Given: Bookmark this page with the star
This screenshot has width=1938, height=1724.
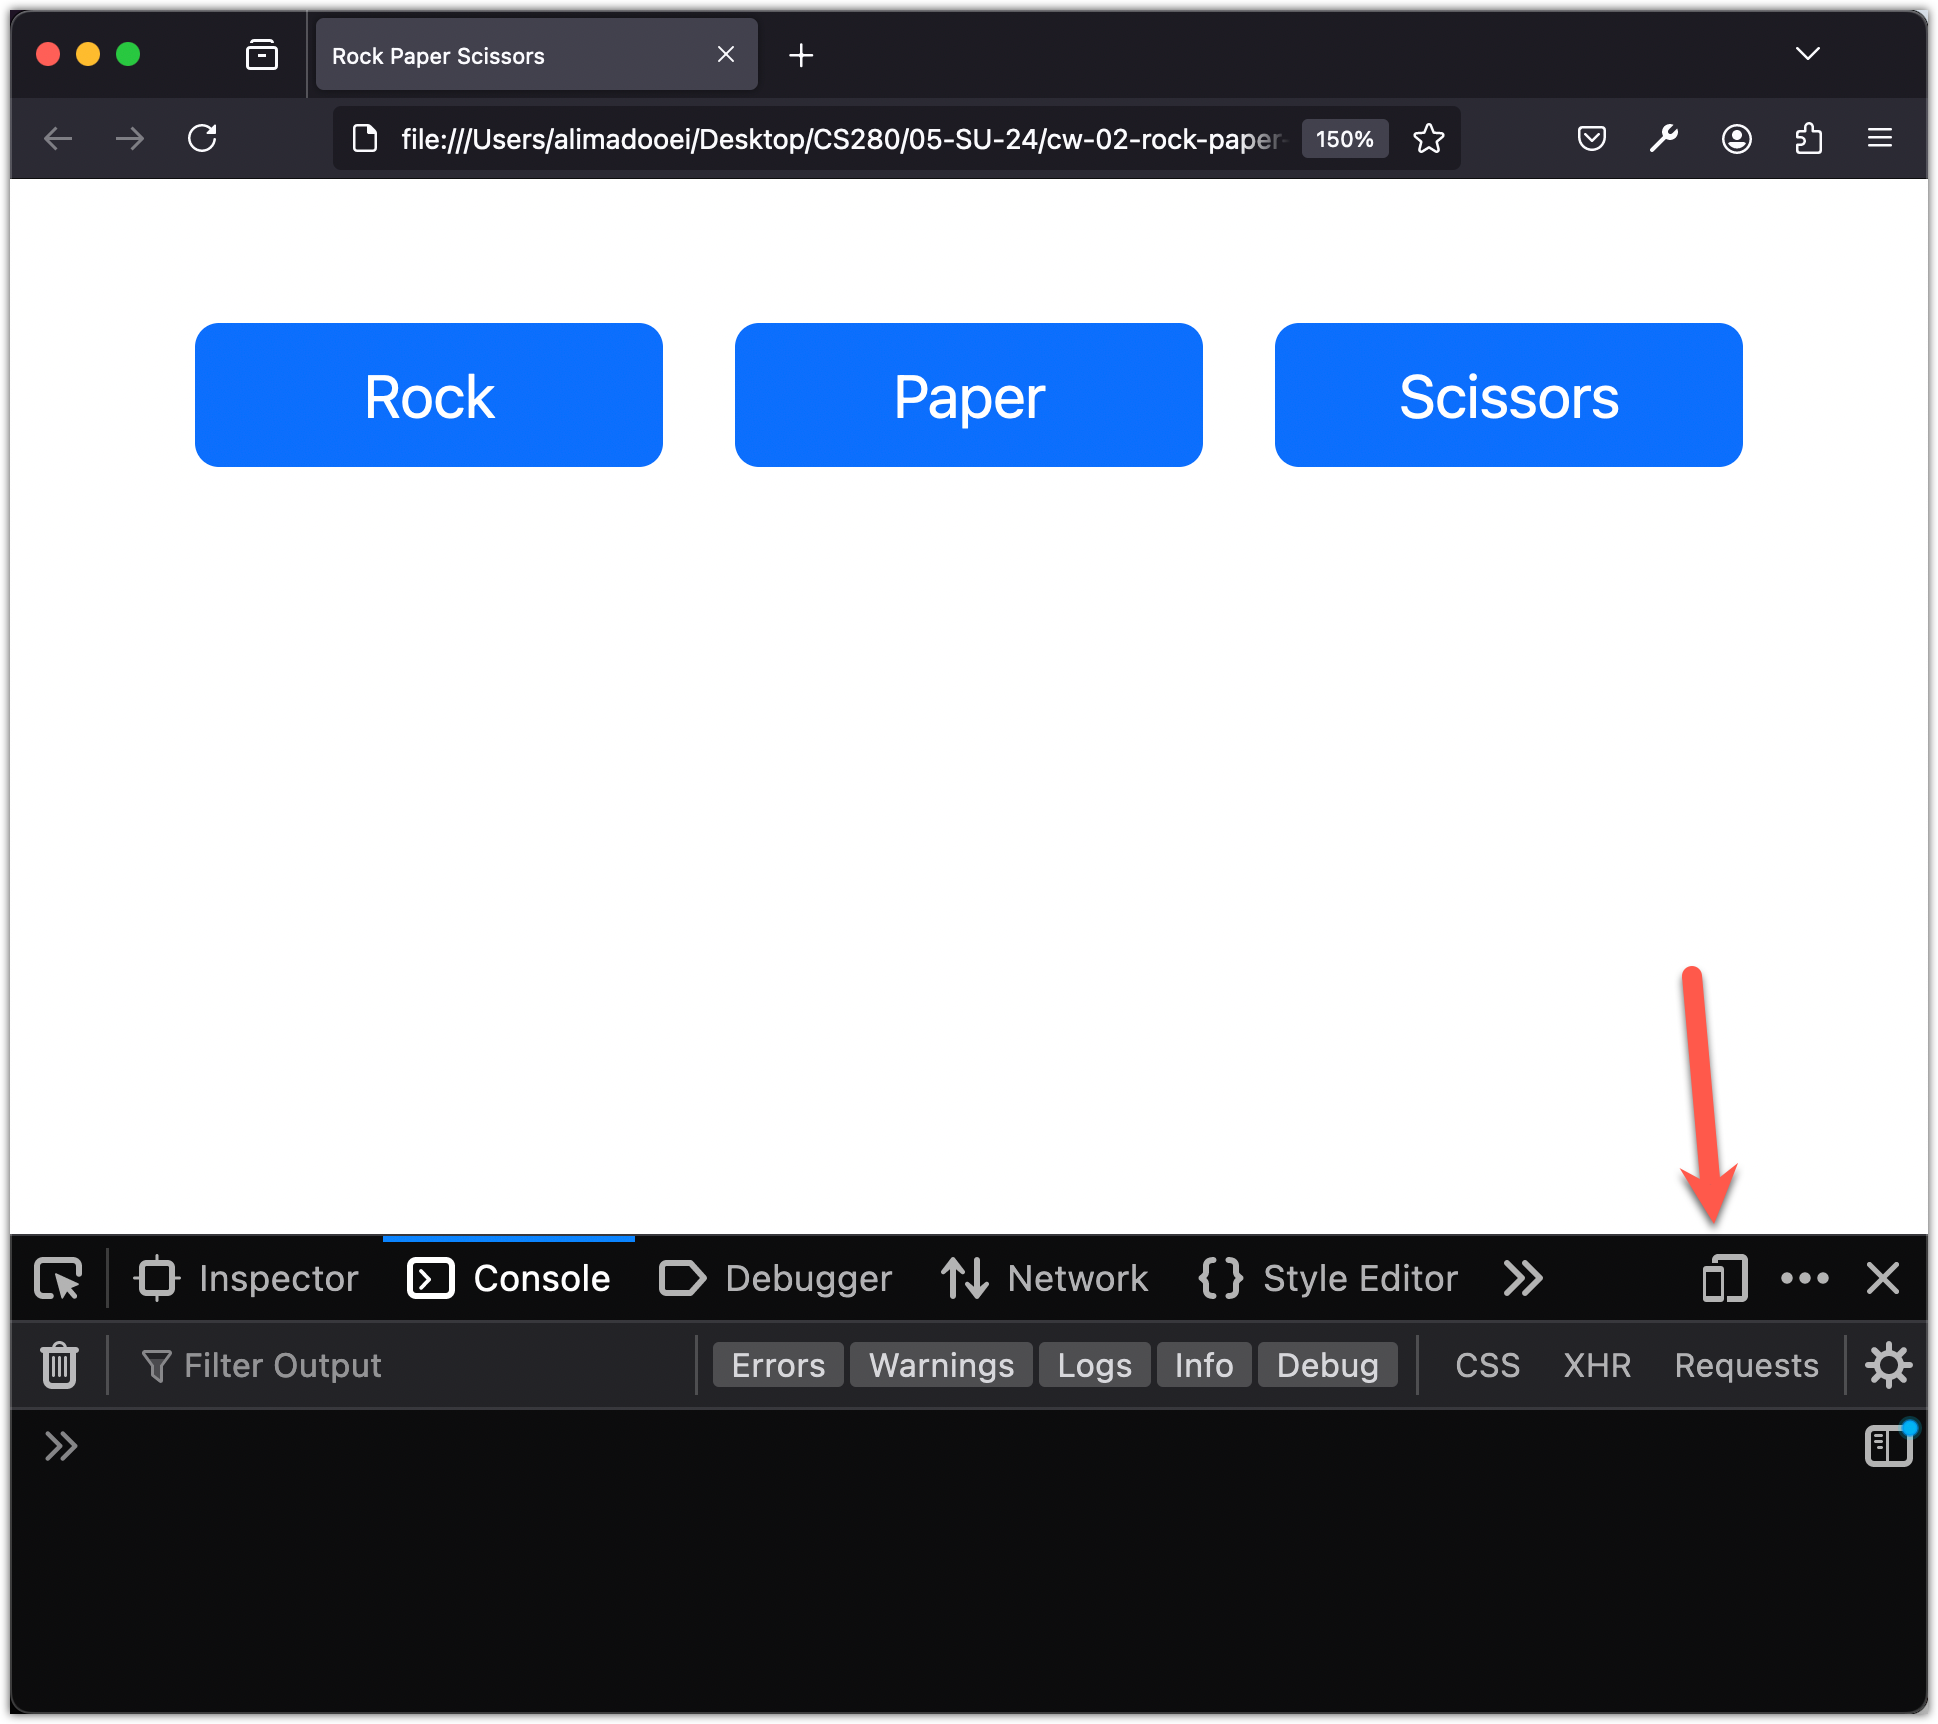Looking at the screenshot, I should (x=1429, y=138).
